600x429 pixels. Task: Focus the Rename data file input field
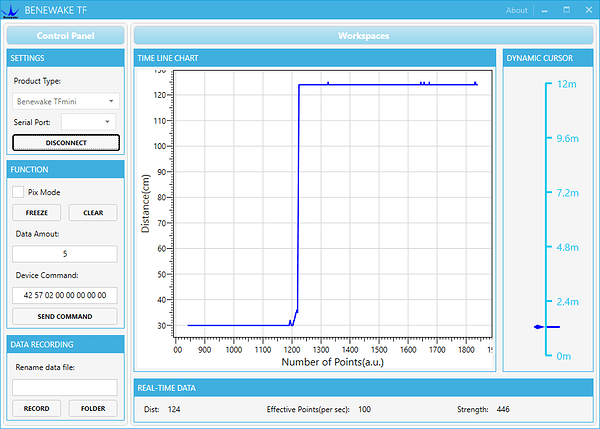click(65, 387)
